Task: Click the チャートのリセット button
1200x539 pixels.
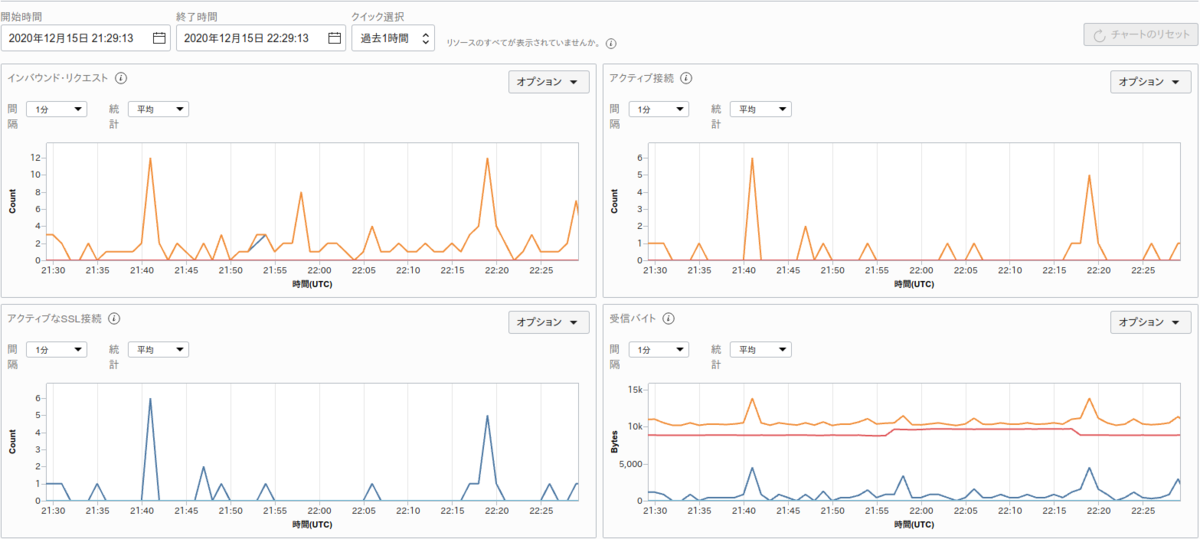Action: [1139, 34]
